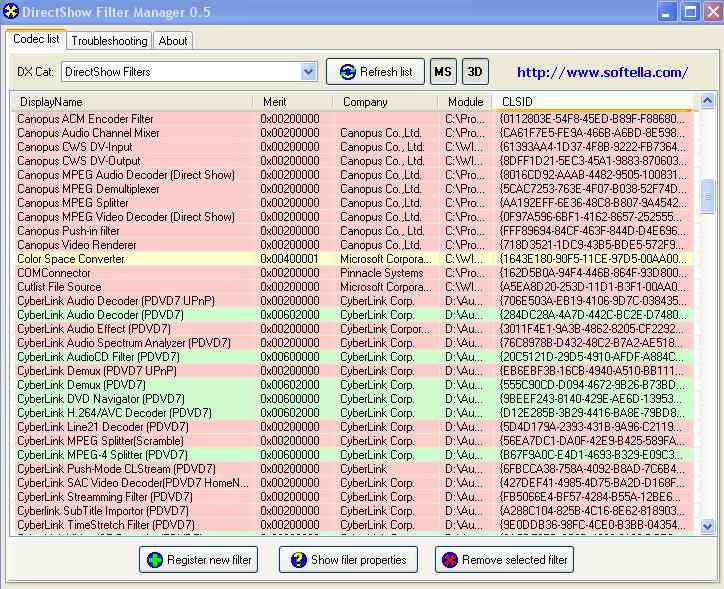Click the question mark properties icon
The width and height of the screenshot is (724, 589).
(x=299, y=560)
